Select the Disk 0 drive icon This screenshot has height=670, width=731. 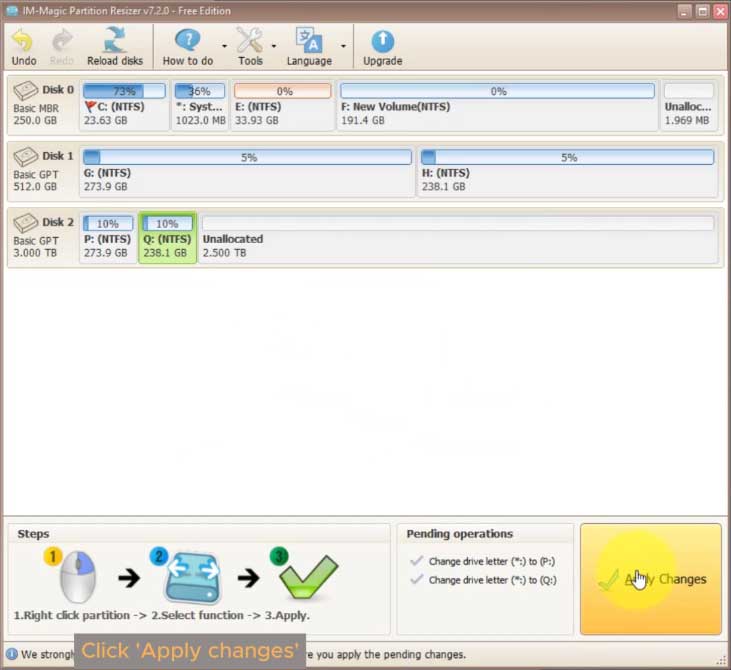pyautogui.click(x=25, y=90)
